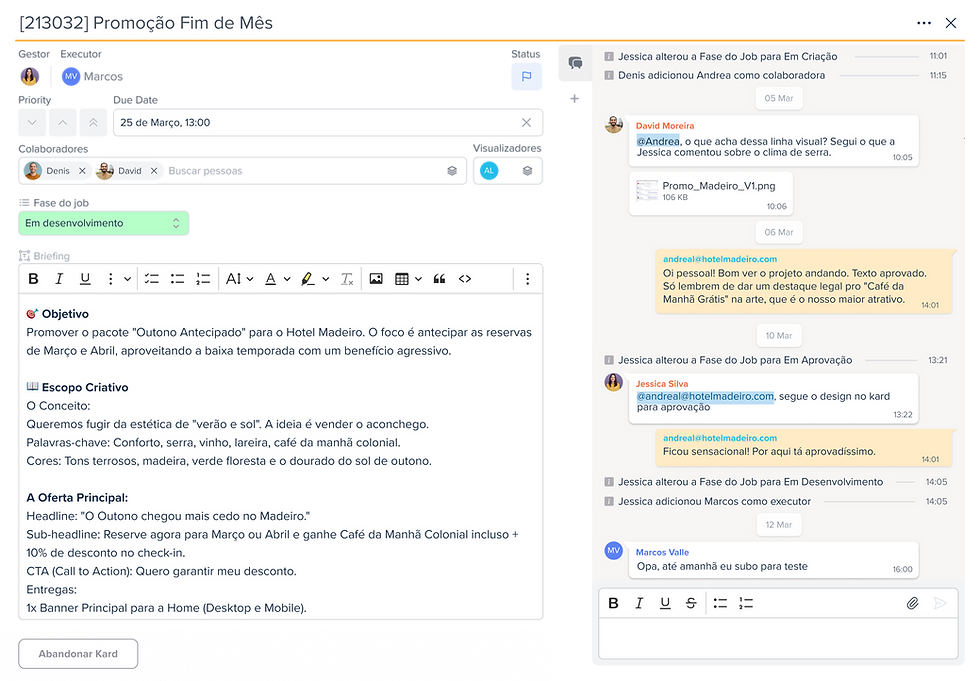
Task: Attach a file to chat message
Action: pyautogui.click(x=912, y=603)
